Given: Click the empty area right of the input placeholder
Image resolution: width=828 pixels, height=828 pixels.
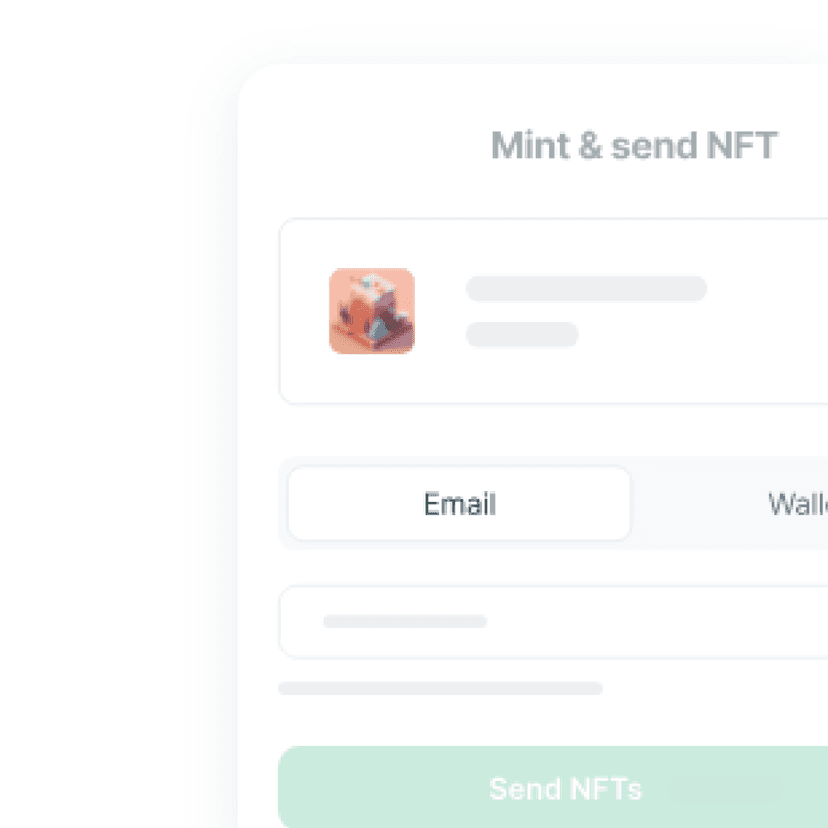Looking at the screenshot, I should 680,622.
